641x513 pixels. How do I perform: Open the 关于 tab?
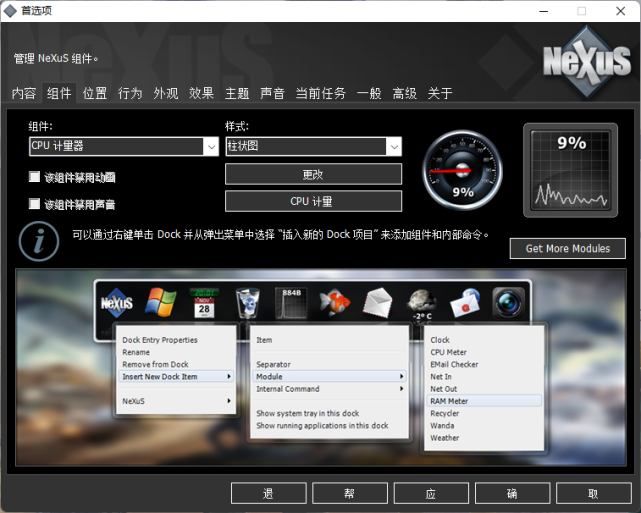(x=440, y=93)
